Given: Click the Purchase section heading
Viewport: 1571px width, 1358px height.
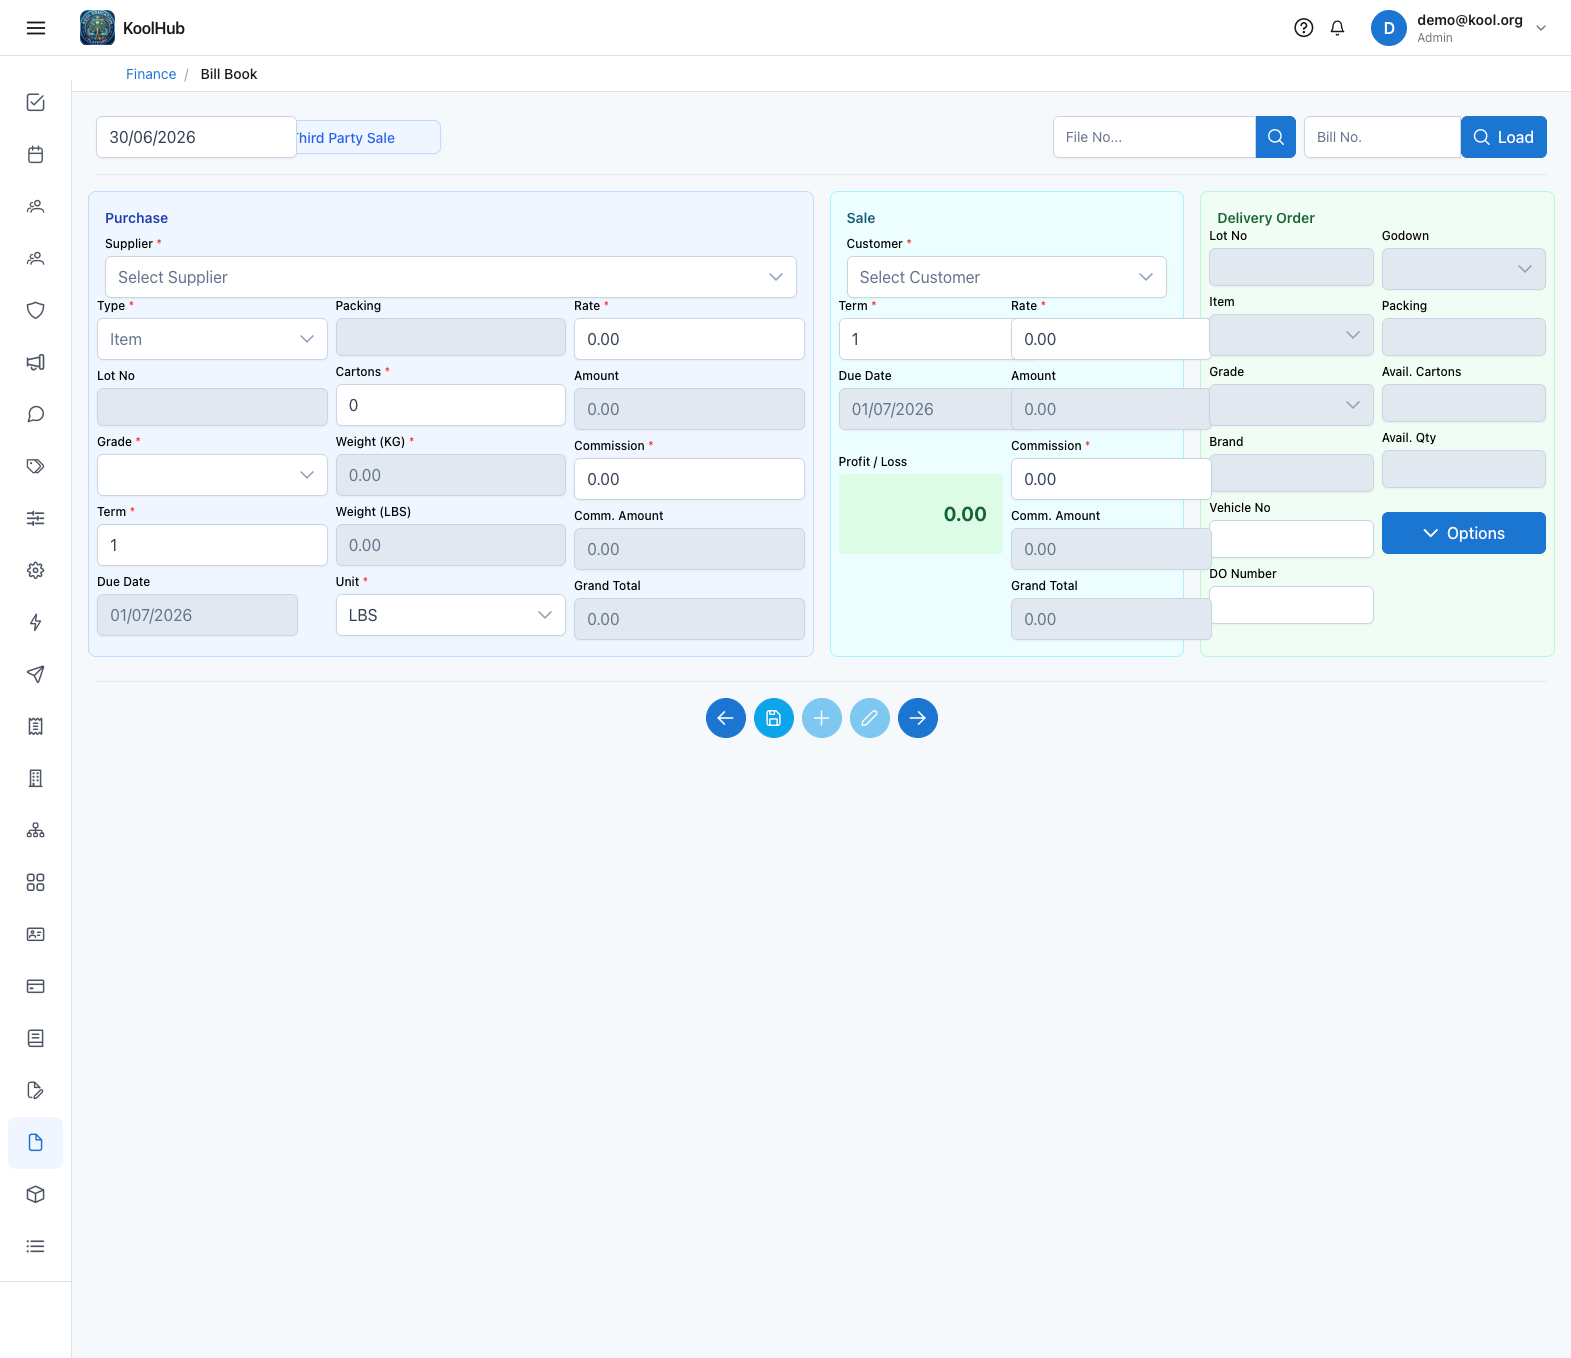Looking at the screenshot, I should click(136, 218).
